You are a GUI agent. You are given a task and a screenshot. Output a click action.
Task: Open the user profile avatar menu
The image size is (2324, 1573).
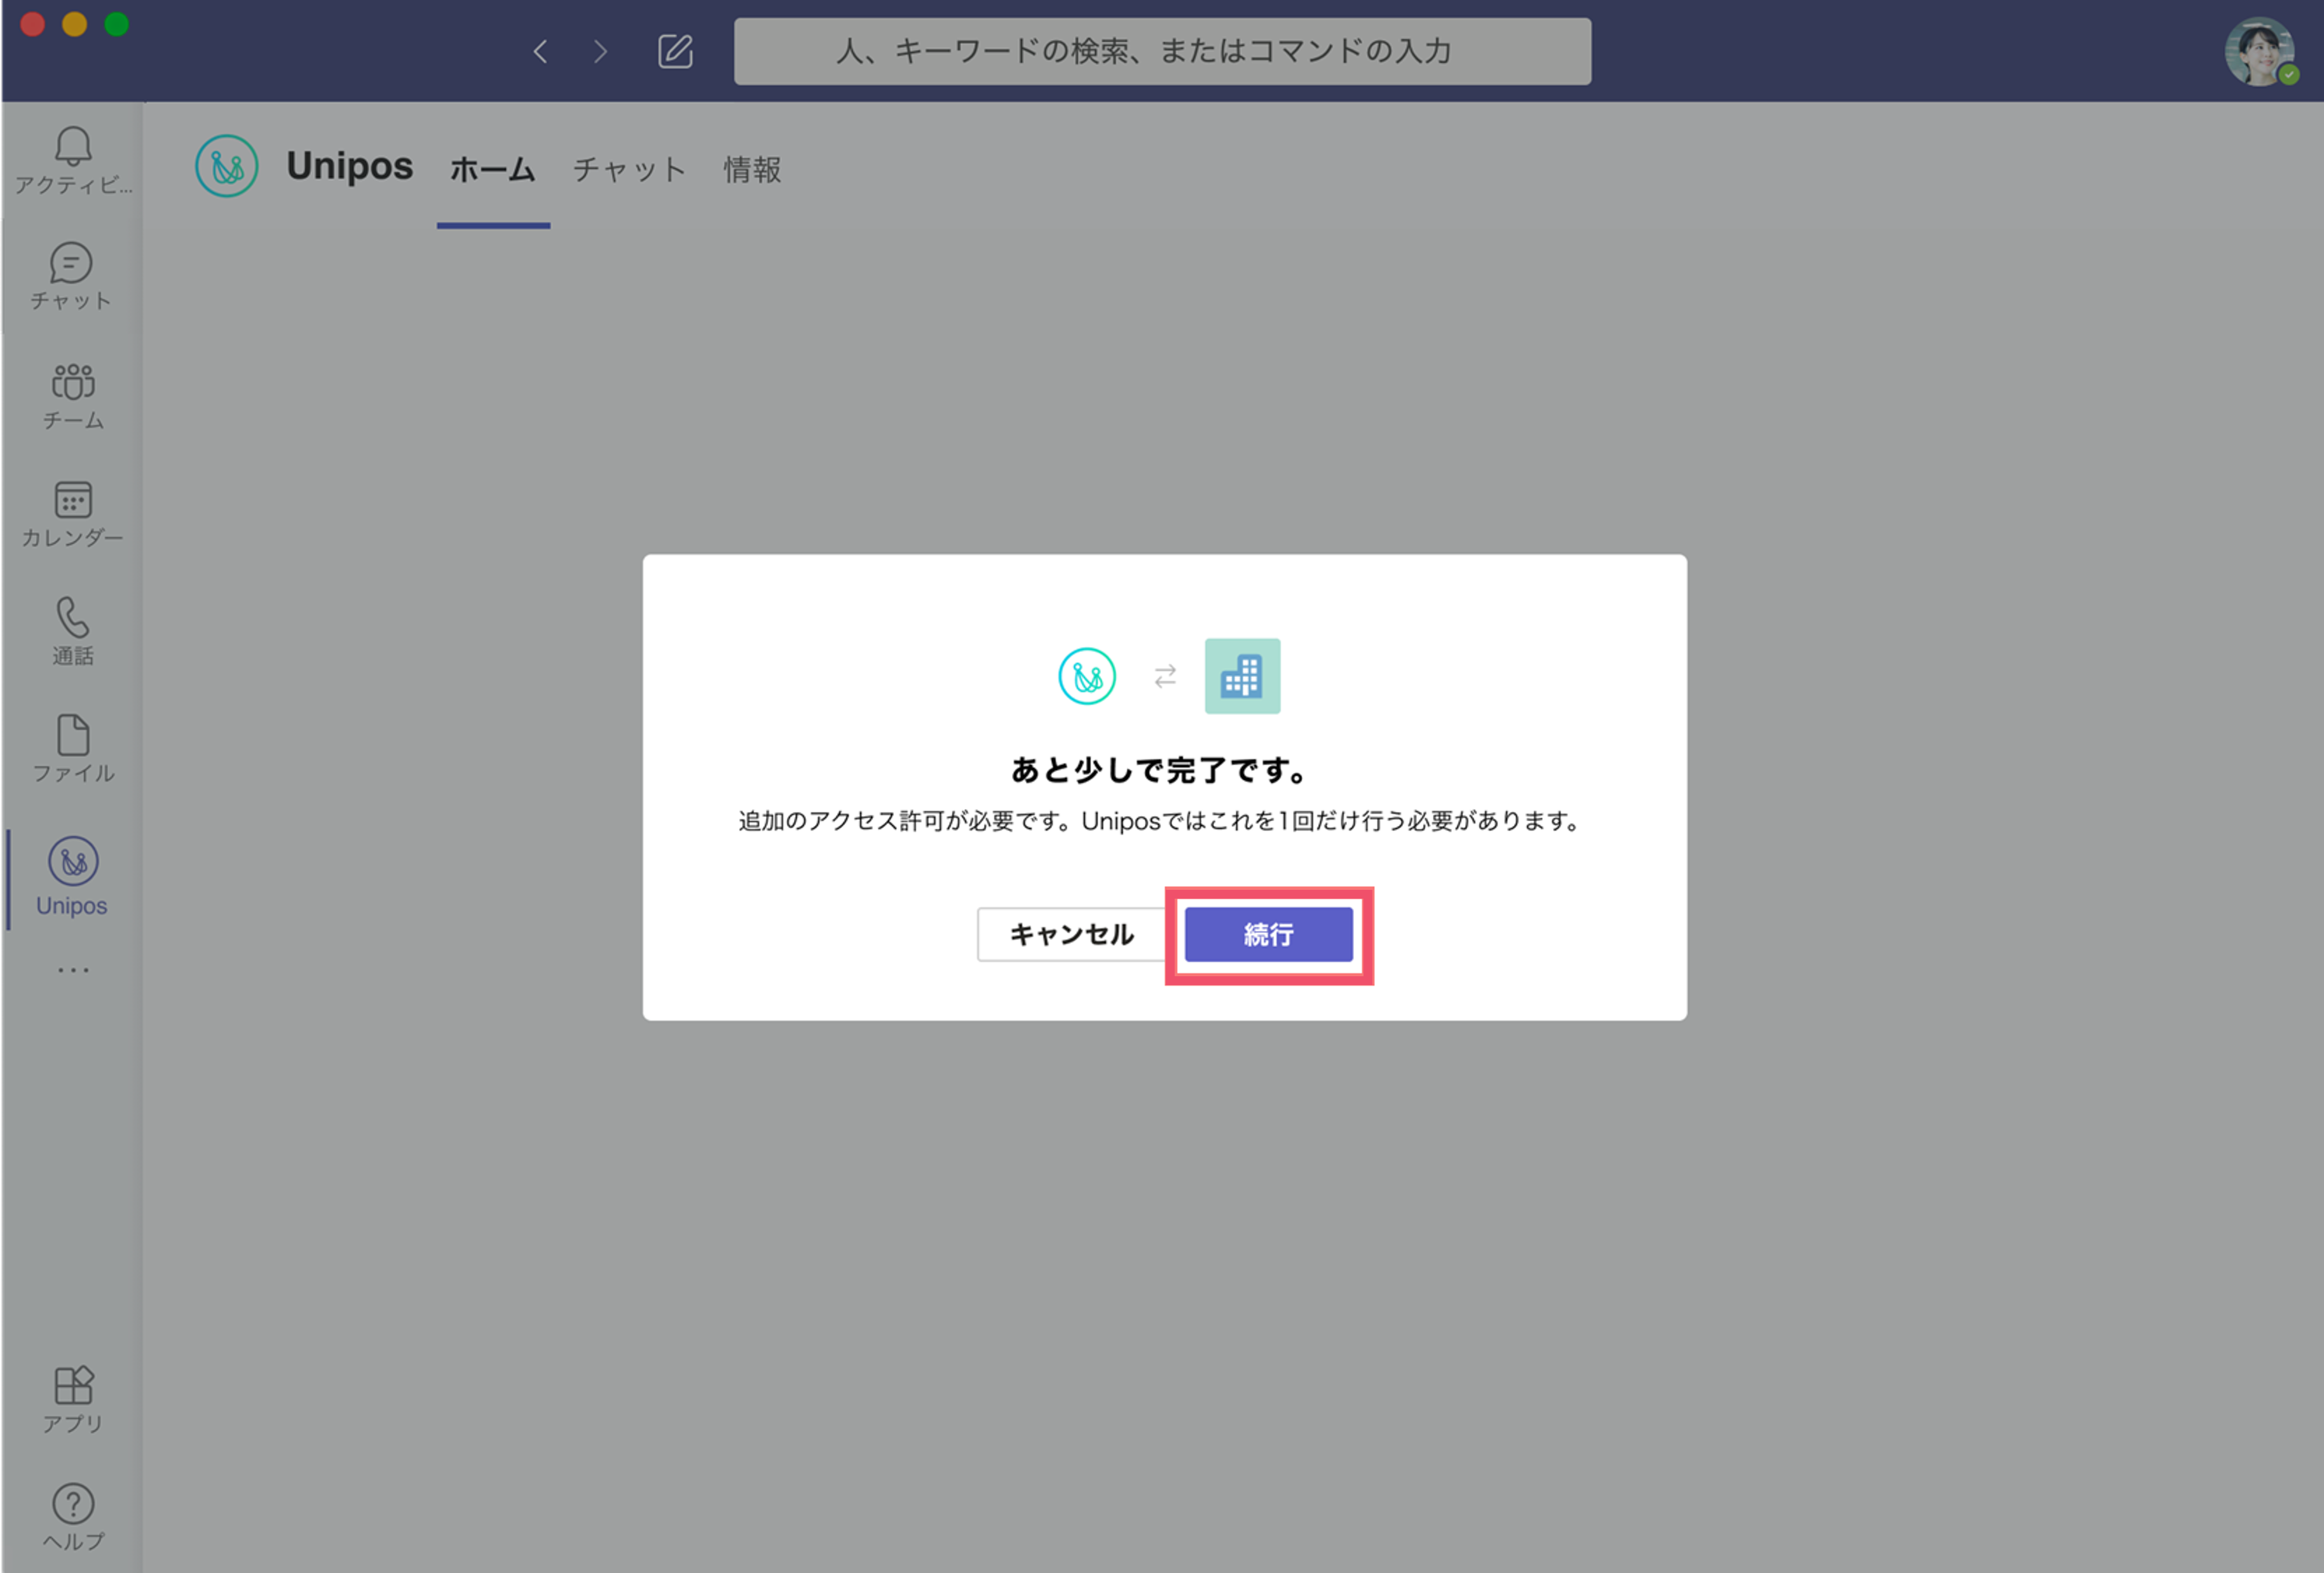coord(2260,51)
